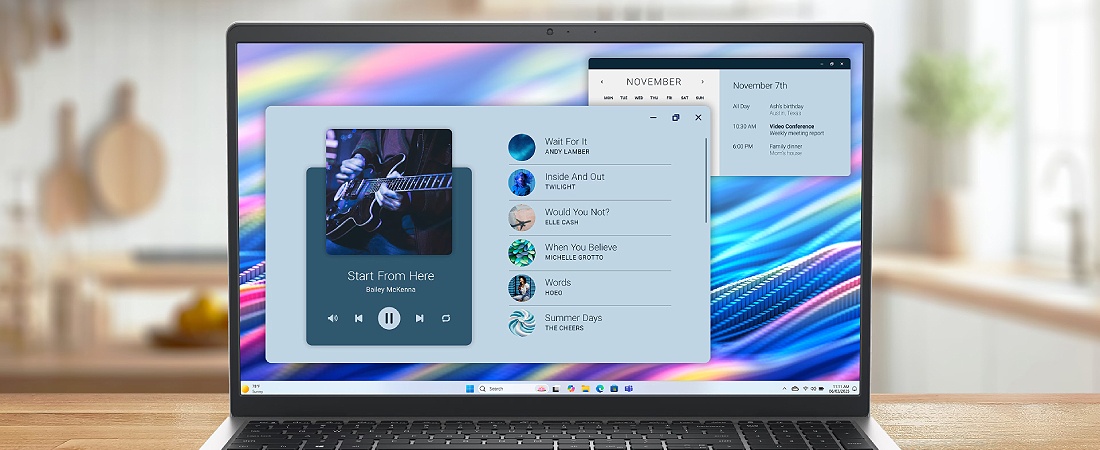Pause the currently playing song
This screenshot has width=1100, height=450.
coord(389,318)
